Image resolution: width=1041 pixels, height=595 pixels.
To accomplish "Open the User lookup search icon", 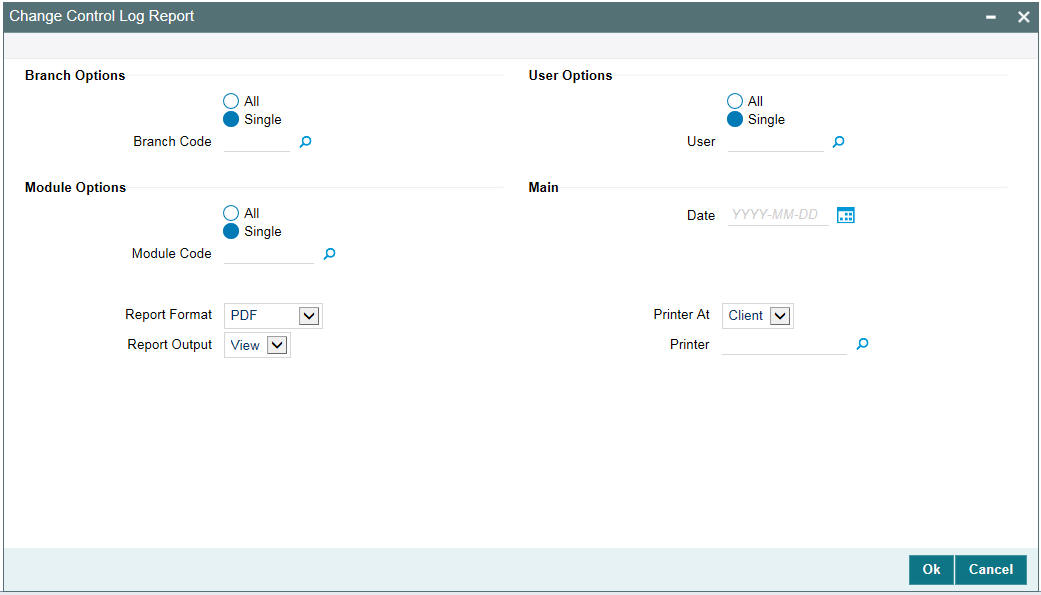I will click(839, 141).
